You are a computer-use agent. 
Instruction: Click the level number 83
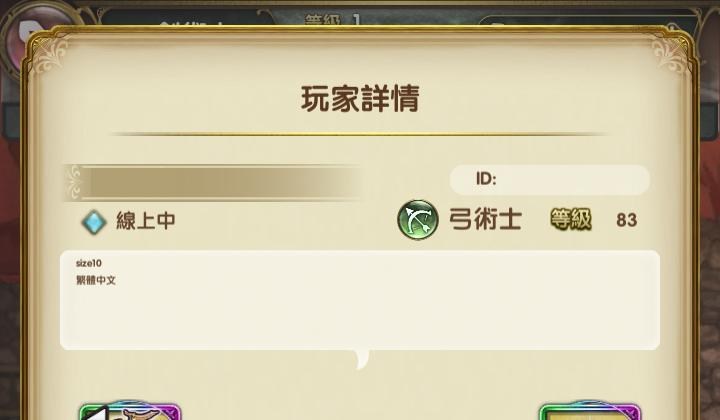point(626,220)
